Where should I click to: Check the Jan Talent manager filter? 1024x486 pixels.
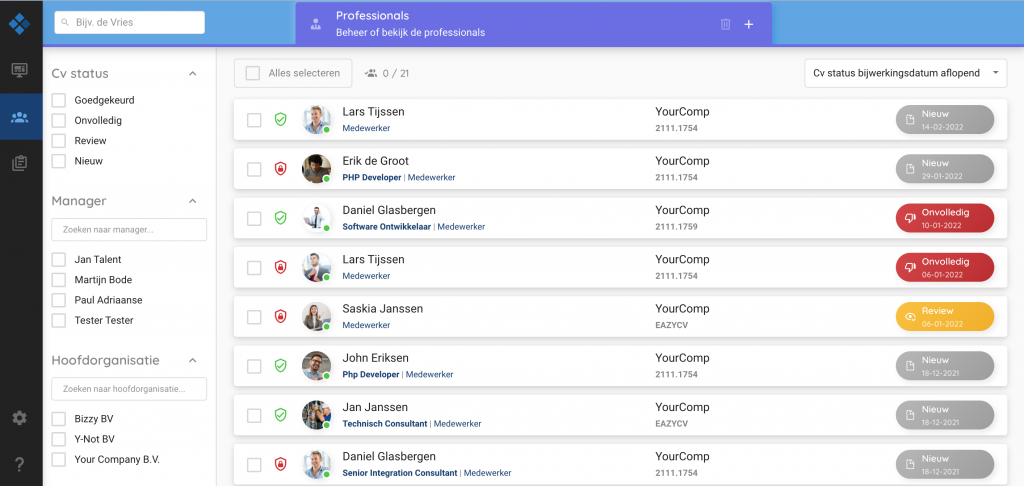point(59,260)
